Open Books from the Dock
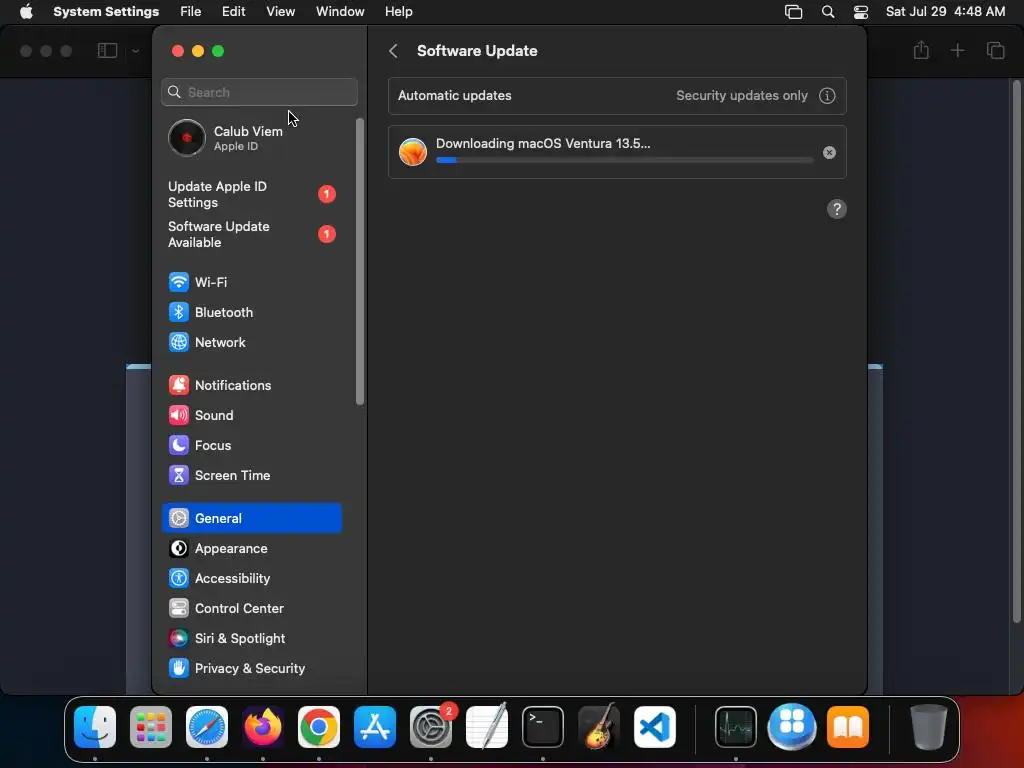1024x768 pixels. click(848, 727)
